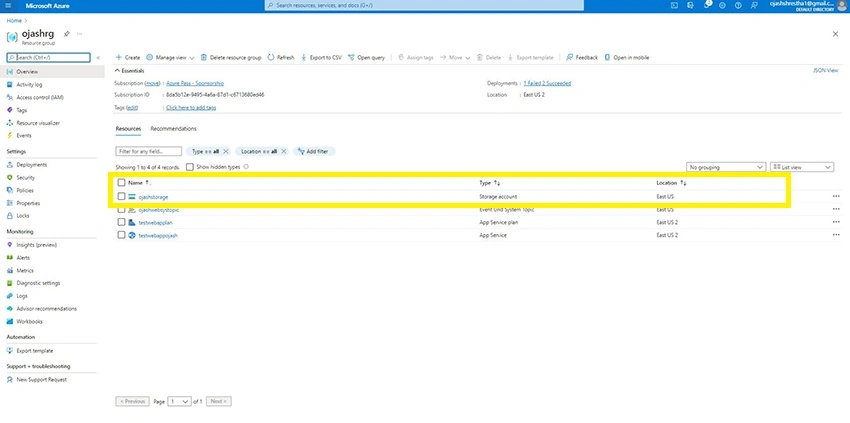
Task: Click the Filter for any field box
Action: pyautogui.click(x=149, y=152)
